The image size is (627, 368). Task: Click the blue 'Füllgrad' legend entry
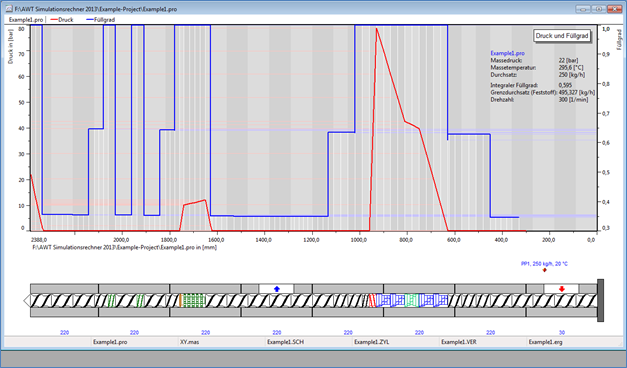[x=100, y=20]
